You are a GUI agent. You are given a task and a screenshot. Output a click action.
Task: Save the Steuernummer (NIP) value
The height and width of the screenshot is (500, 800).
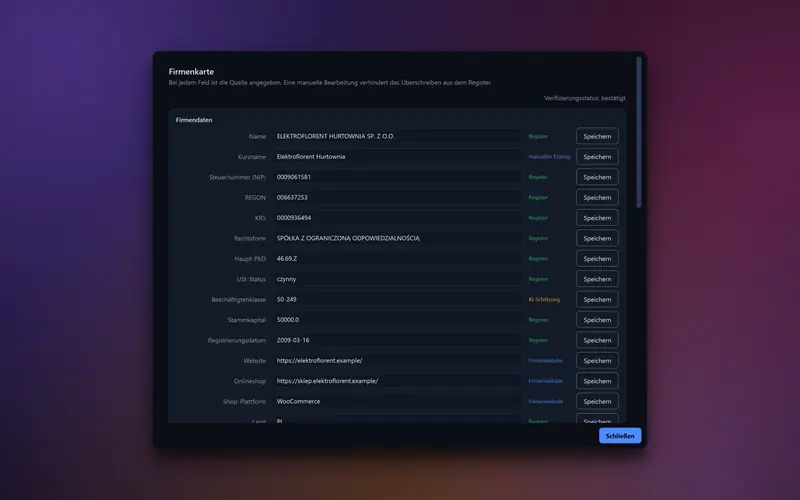[597, 177]
